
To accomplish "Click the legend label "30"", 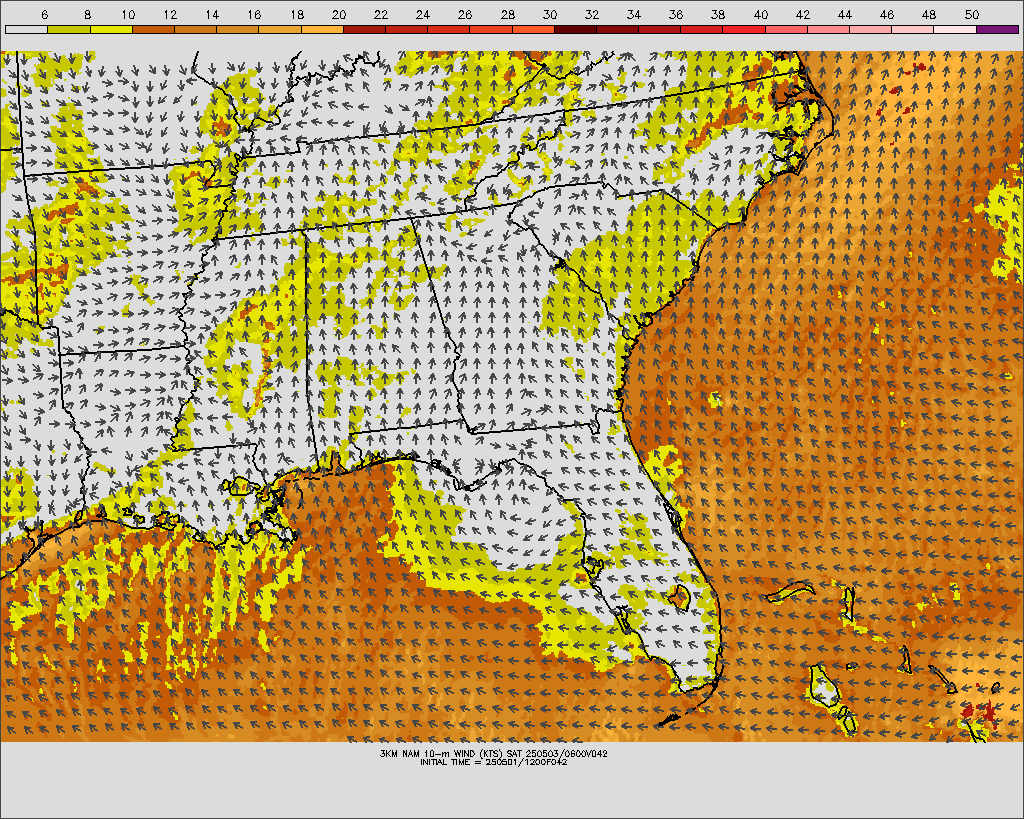I will 550,14.
